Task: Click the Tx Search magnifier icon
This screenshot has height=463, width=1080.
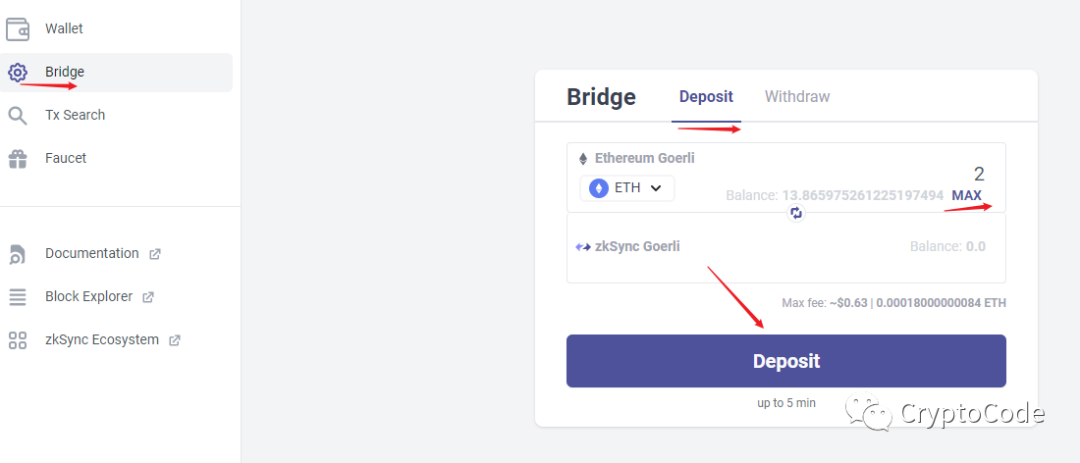Action: (17, 115)
